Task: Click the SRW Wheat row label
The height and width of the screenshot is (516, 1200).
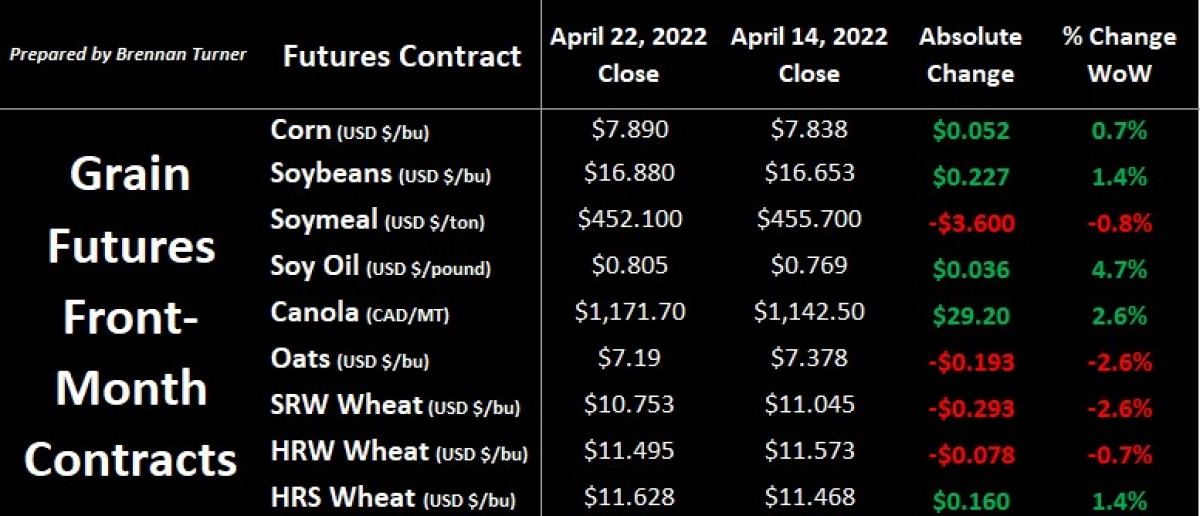Action: click(396, 405)
